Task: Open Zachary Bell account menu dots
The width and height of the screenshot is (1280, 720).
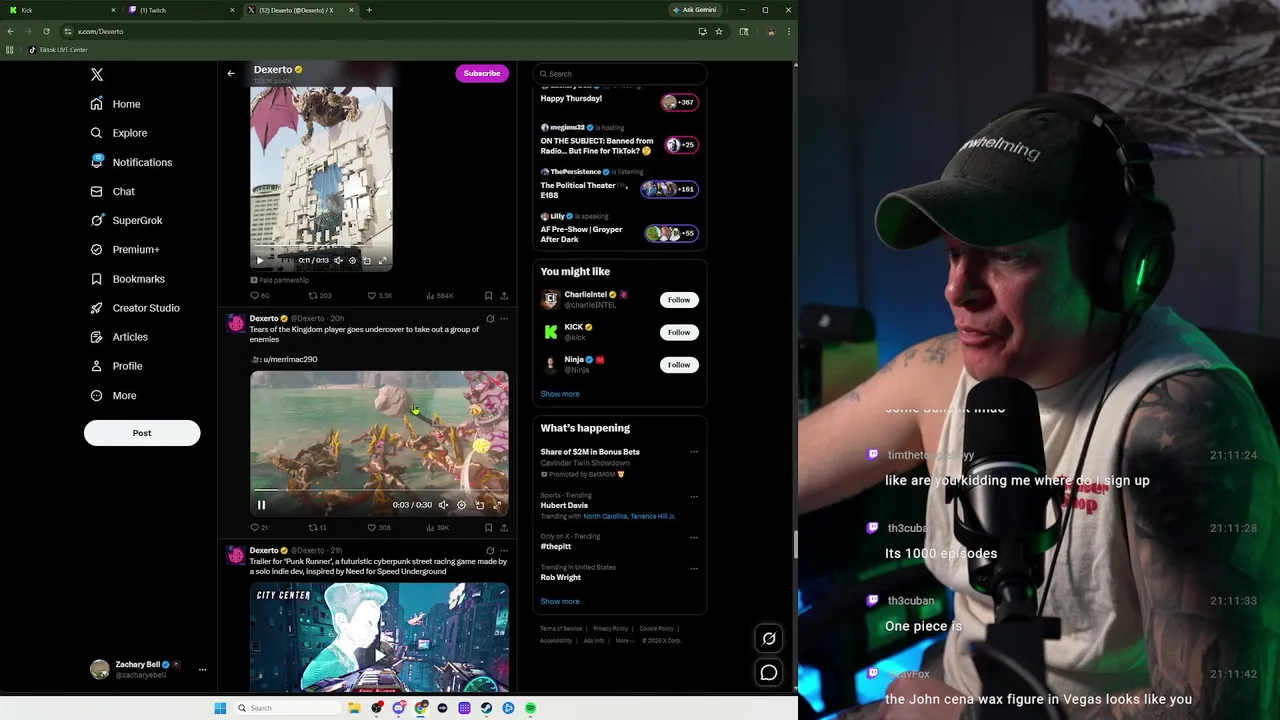Action: coord(202,669)
